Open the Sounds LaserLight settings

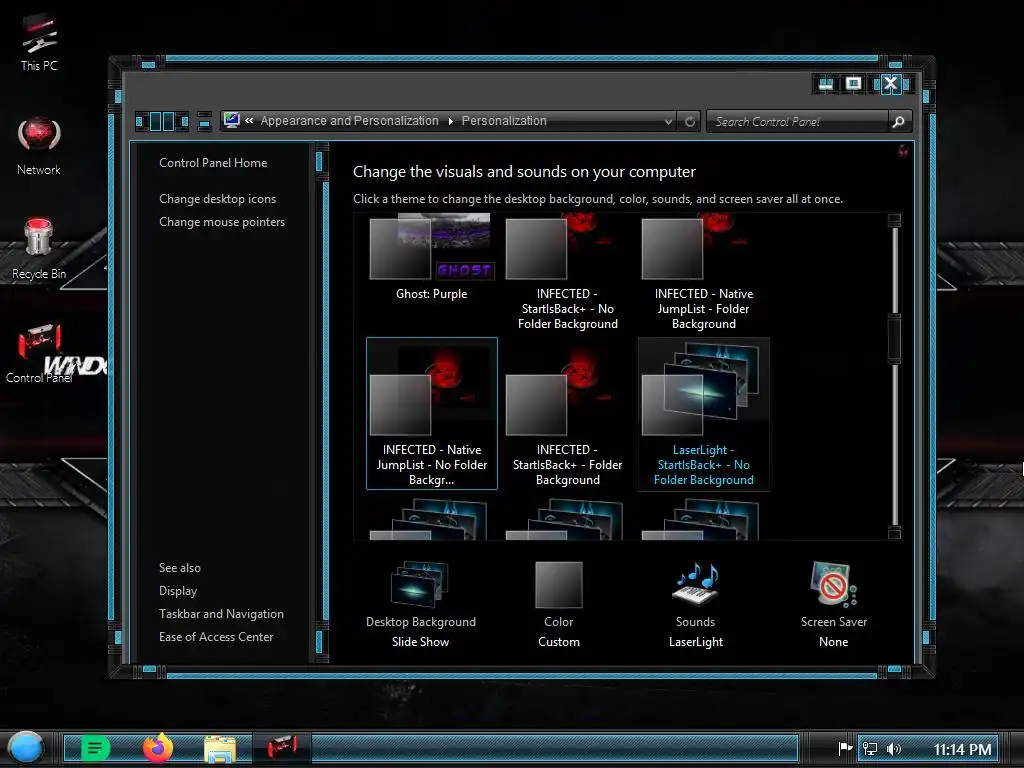coord(696,604)
